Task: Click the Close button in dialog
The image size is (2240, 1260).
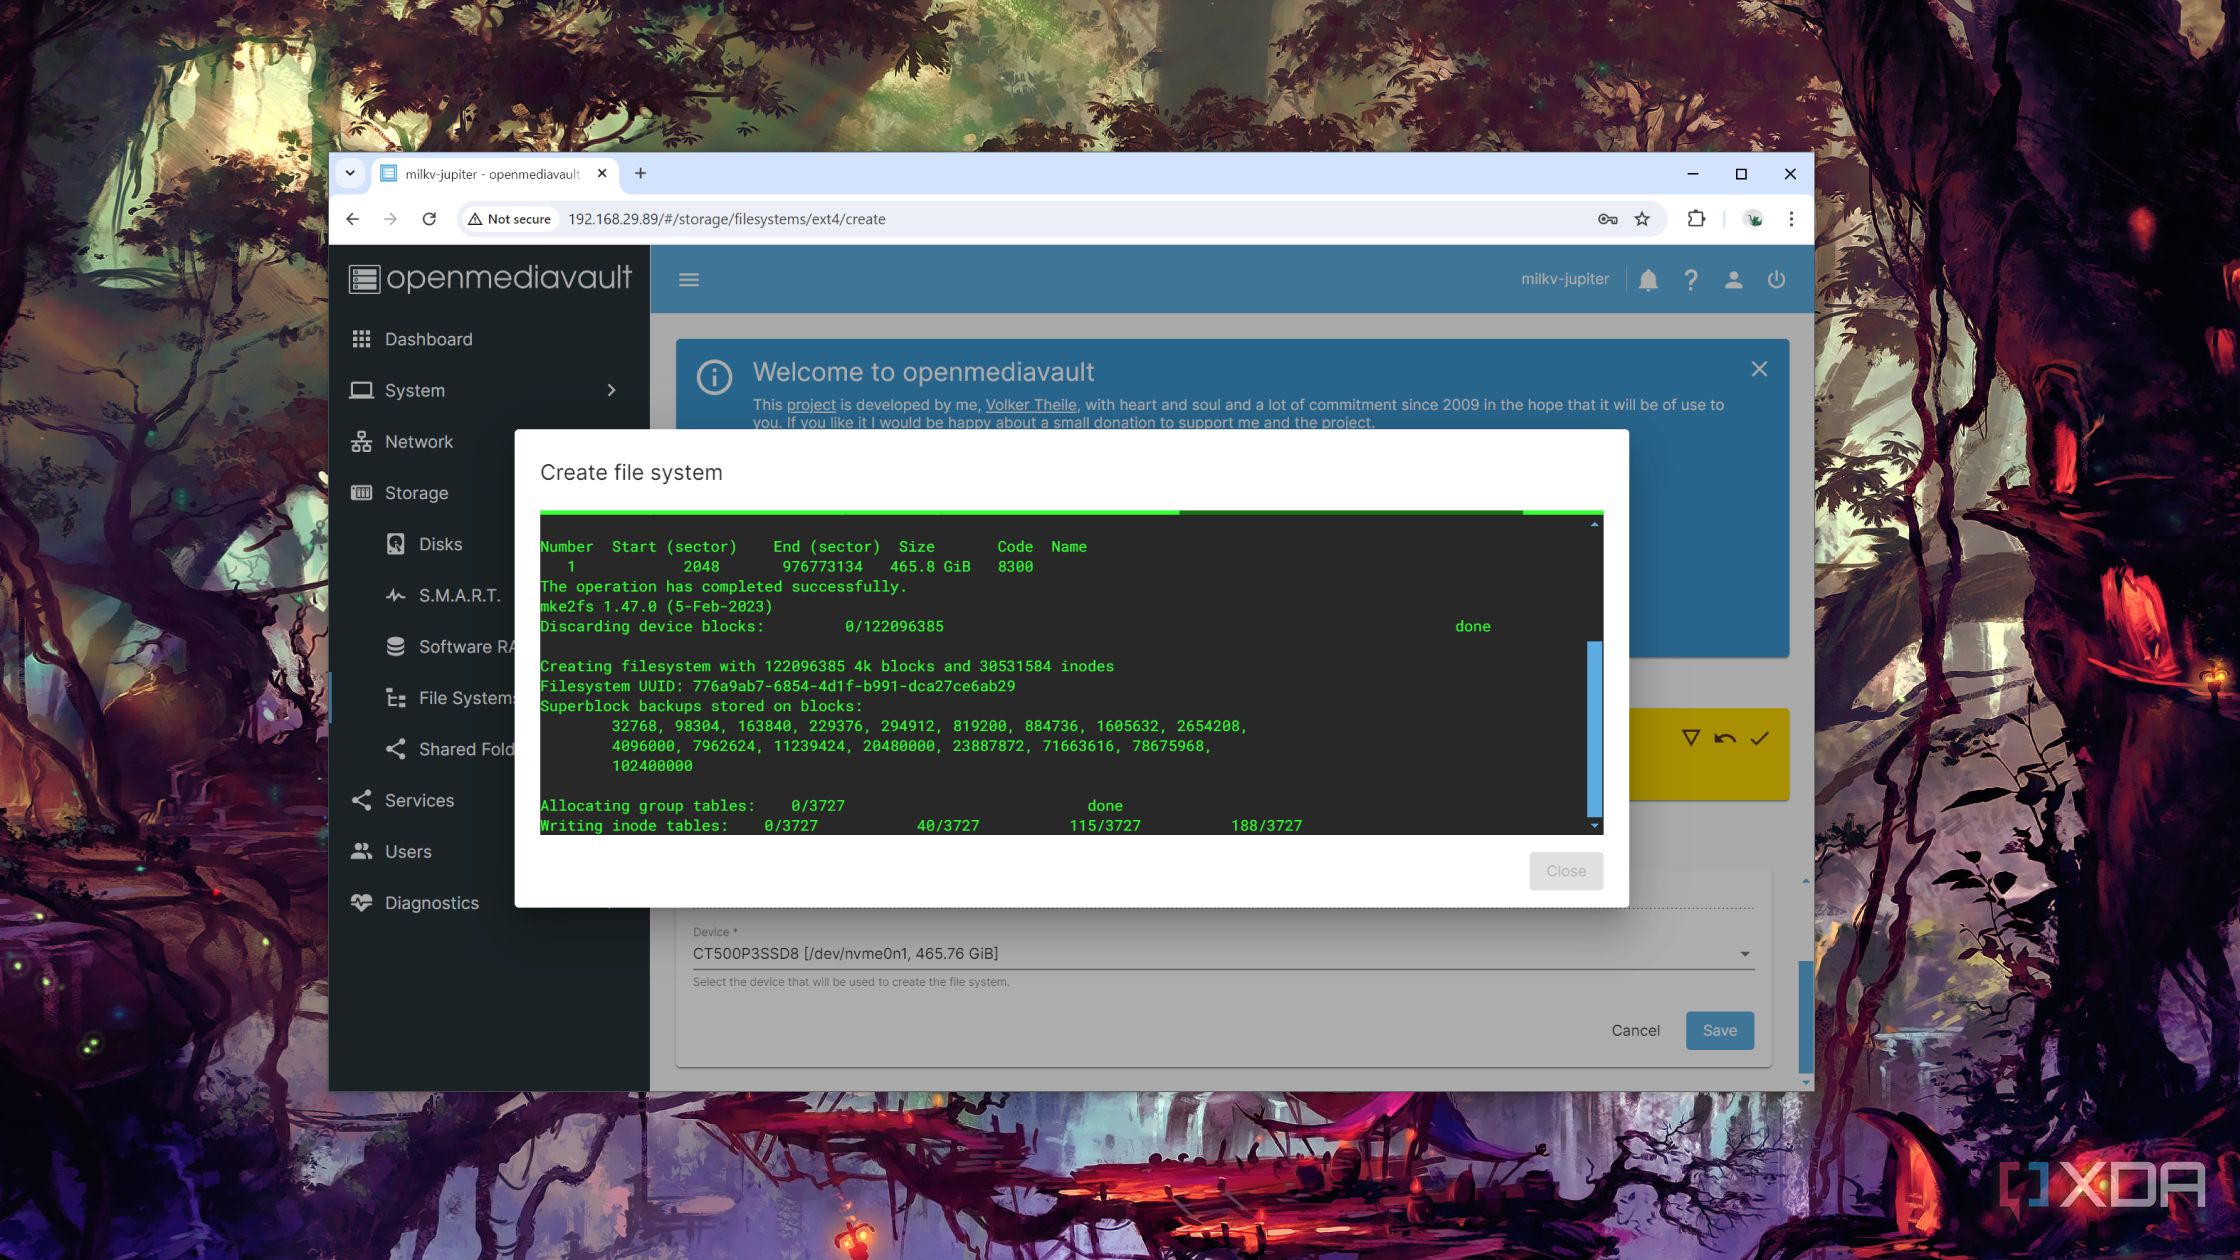Action: coord(1566,871)
